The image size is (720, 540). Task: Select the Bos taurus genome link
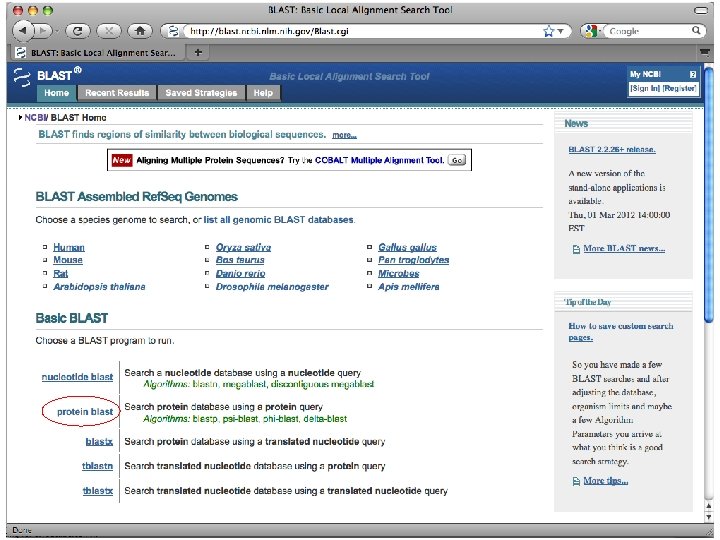240,260
